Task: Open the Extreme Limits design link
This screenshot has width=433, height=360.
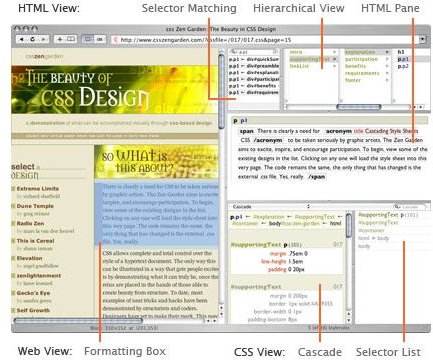Action: (37, 189)
